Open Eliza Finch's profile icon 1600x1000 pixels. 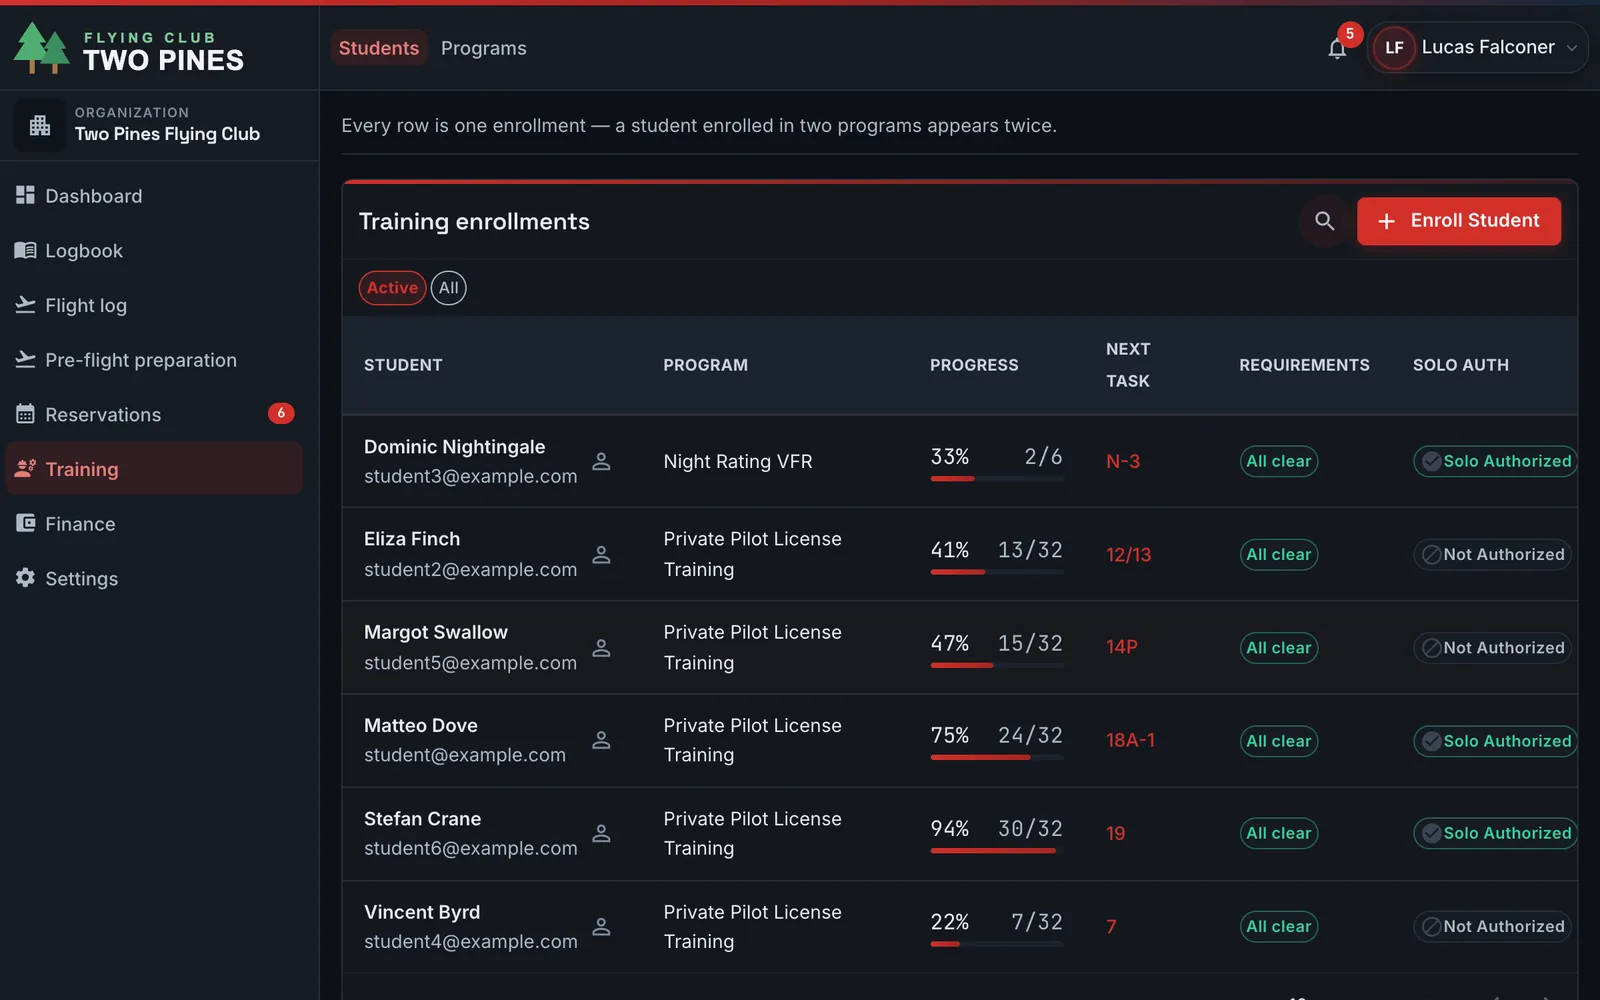[601, 554]
